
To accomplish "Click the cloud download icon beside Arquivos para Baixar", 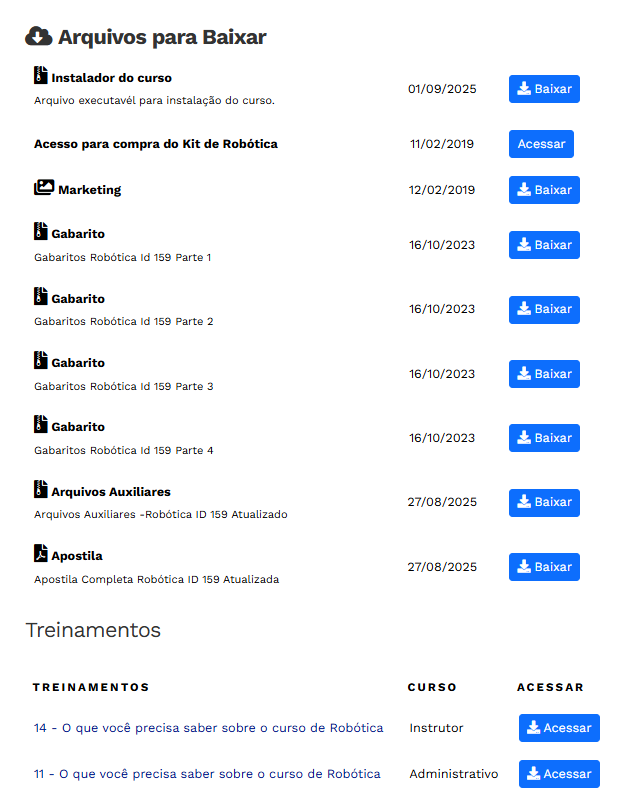I will tap(38, 37).
